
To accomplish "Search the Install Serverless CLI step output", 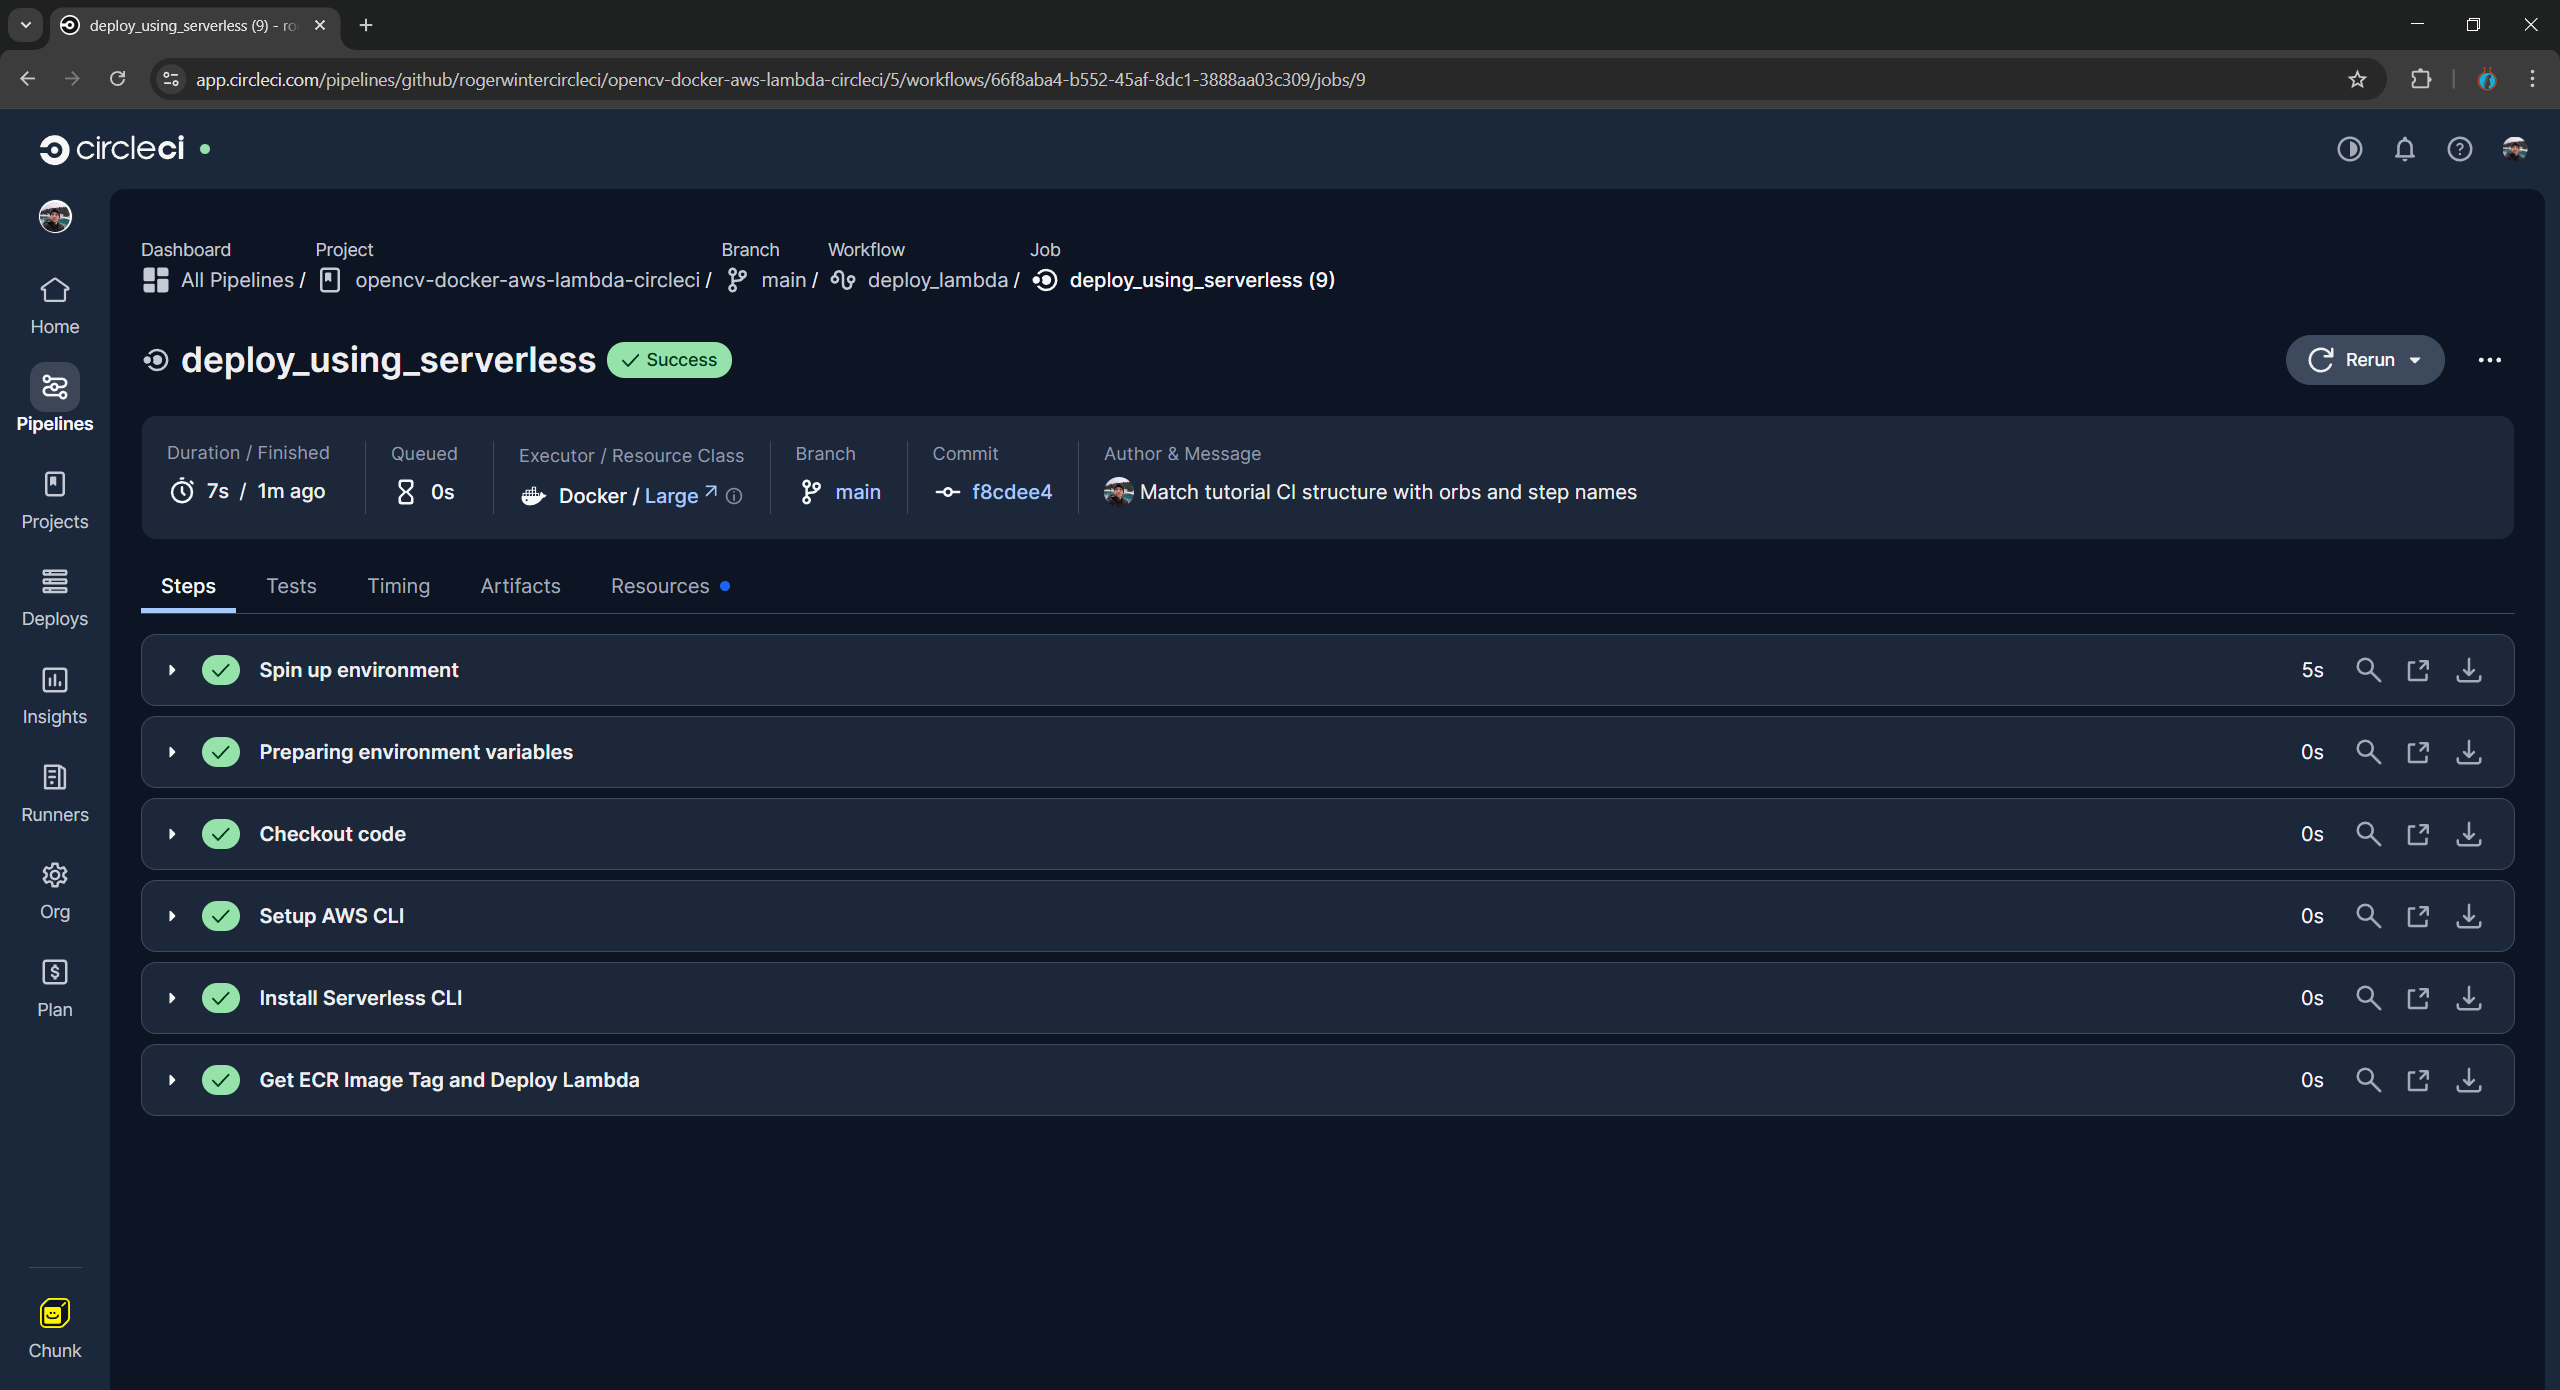I will tap(2368, 998).
